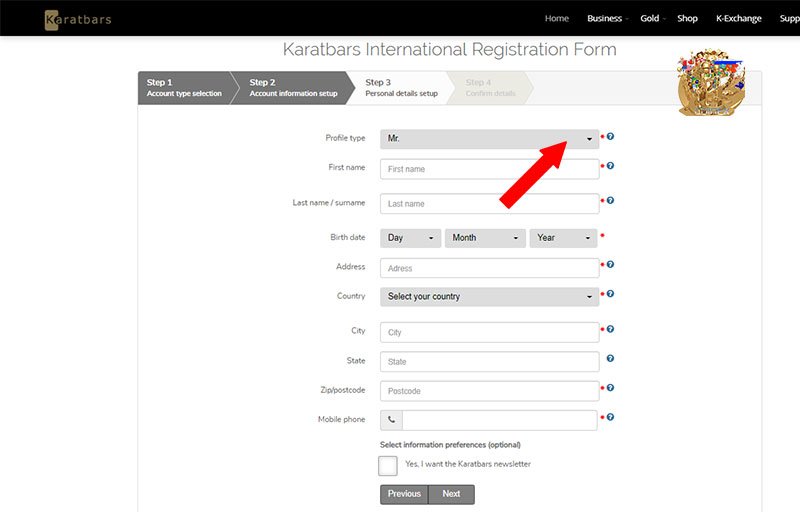800x512 pixels.
Task: Click the 'Birth date' label
Action: pyautogui.click(x=347, y=237)
